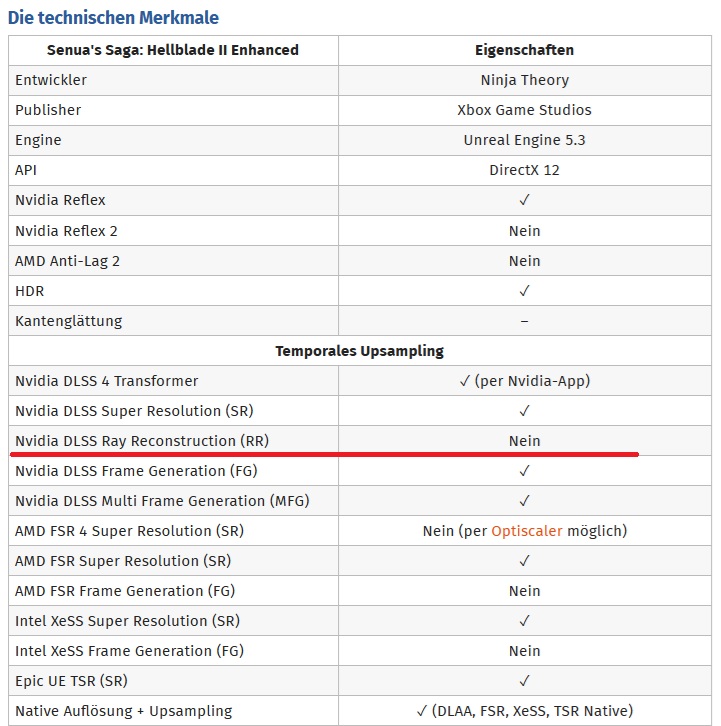721x726 pixels.
Task: Click the Intel XeSS Super Resolution checkmark
Action: [x=524, y=621]
